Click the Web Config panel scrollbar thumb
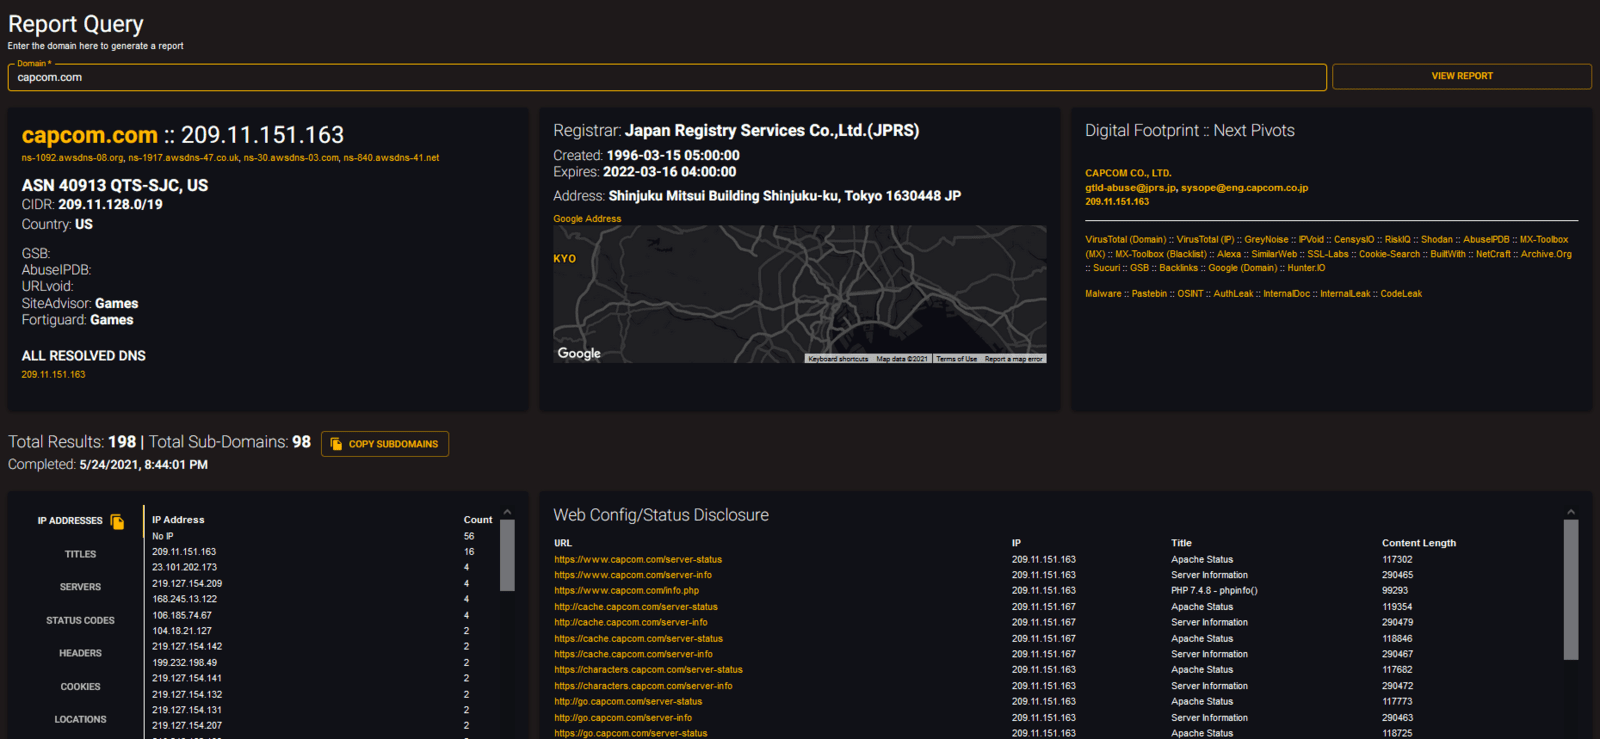 [x=1571, y=590]
